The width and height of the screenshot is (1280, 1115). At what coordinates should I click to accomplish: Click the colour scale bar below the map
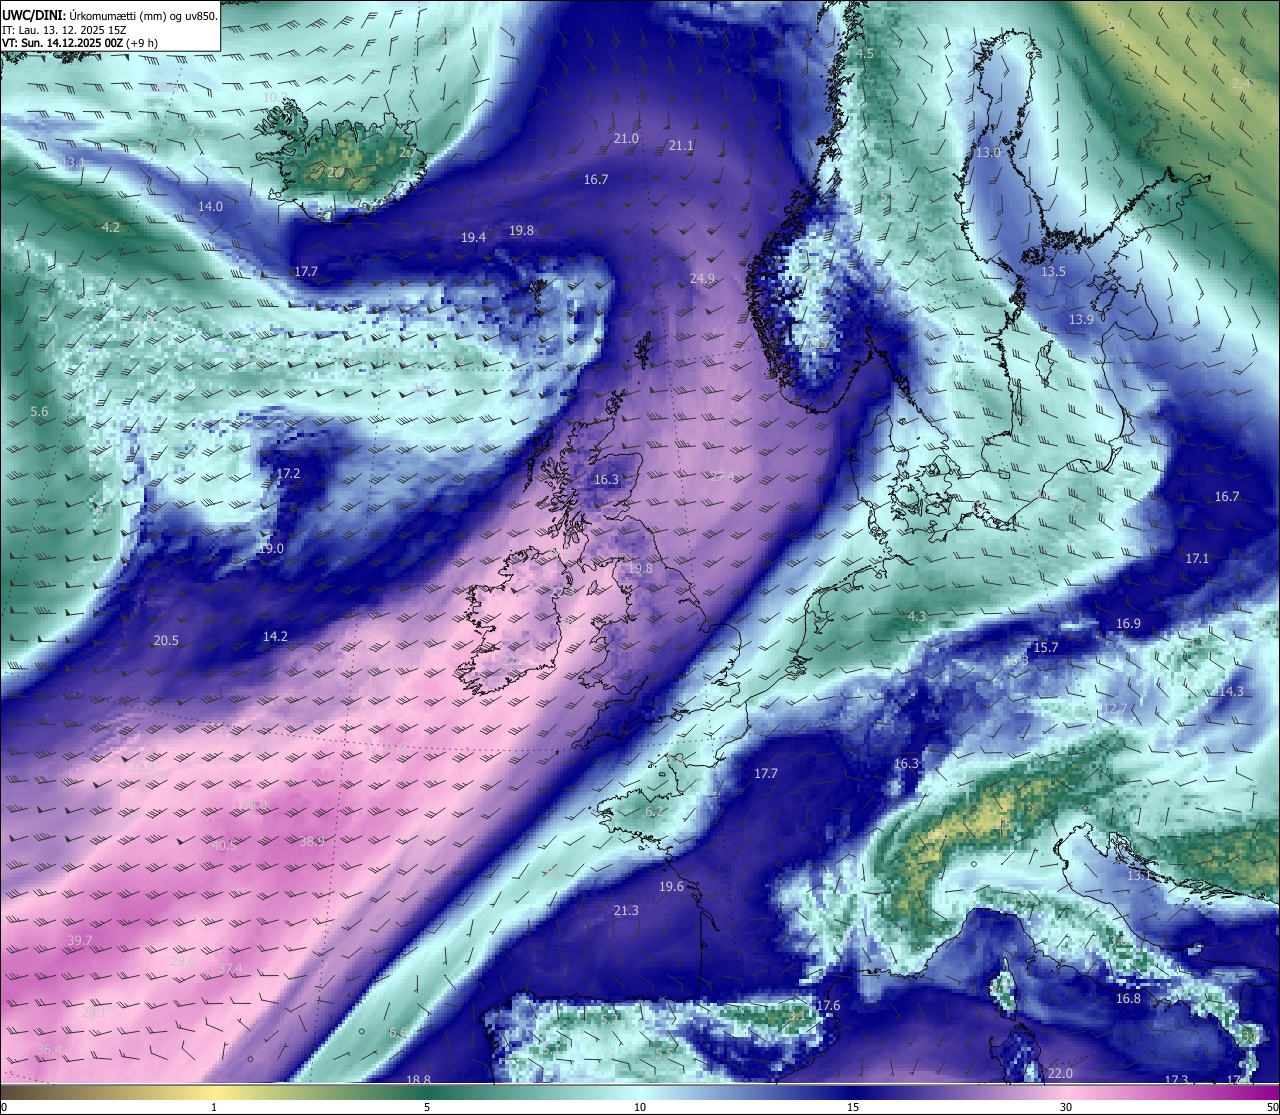tap(640, 1091)
